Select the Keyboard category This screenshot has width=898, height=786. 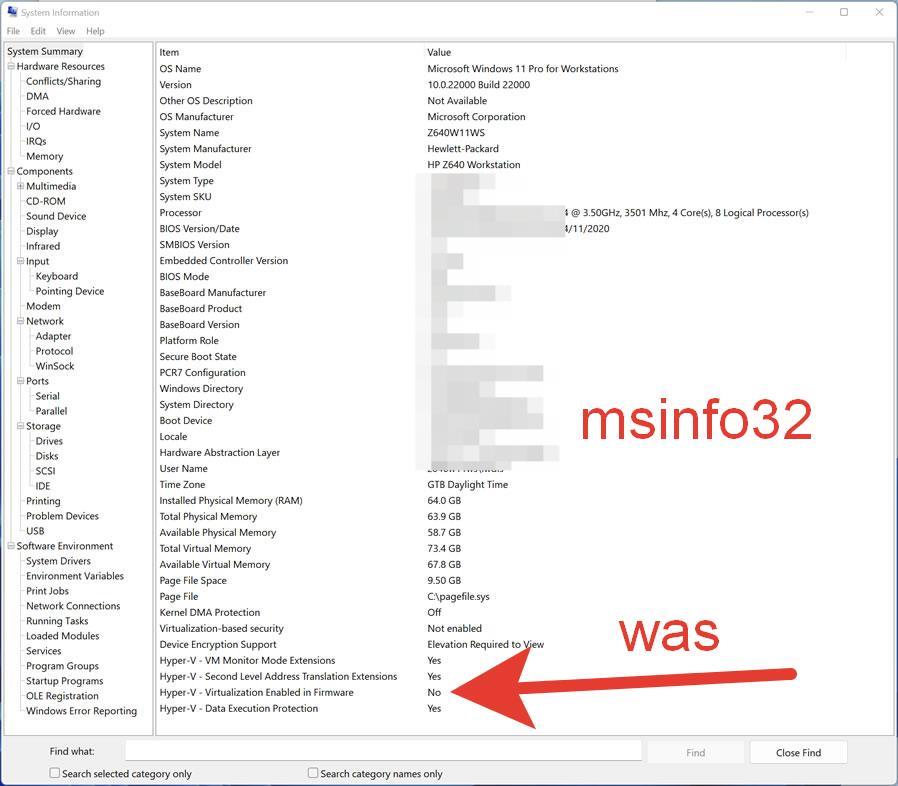[x=57, y=276]
